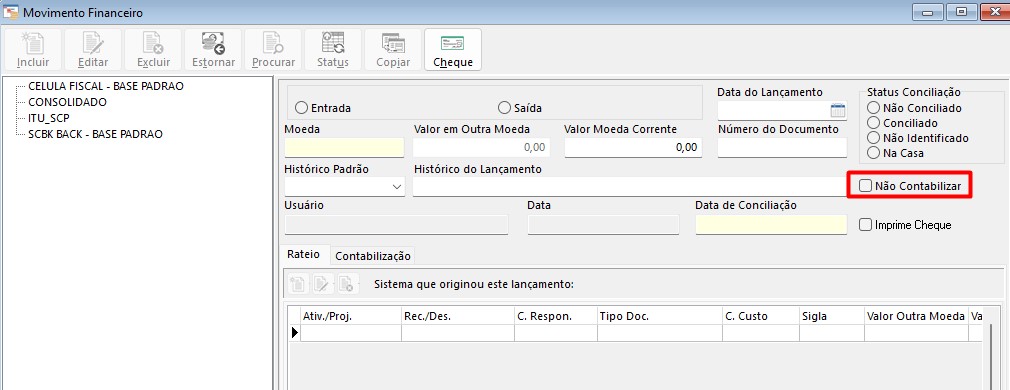Click the first row Ativ./Proj. cell

tap(350, 333)
